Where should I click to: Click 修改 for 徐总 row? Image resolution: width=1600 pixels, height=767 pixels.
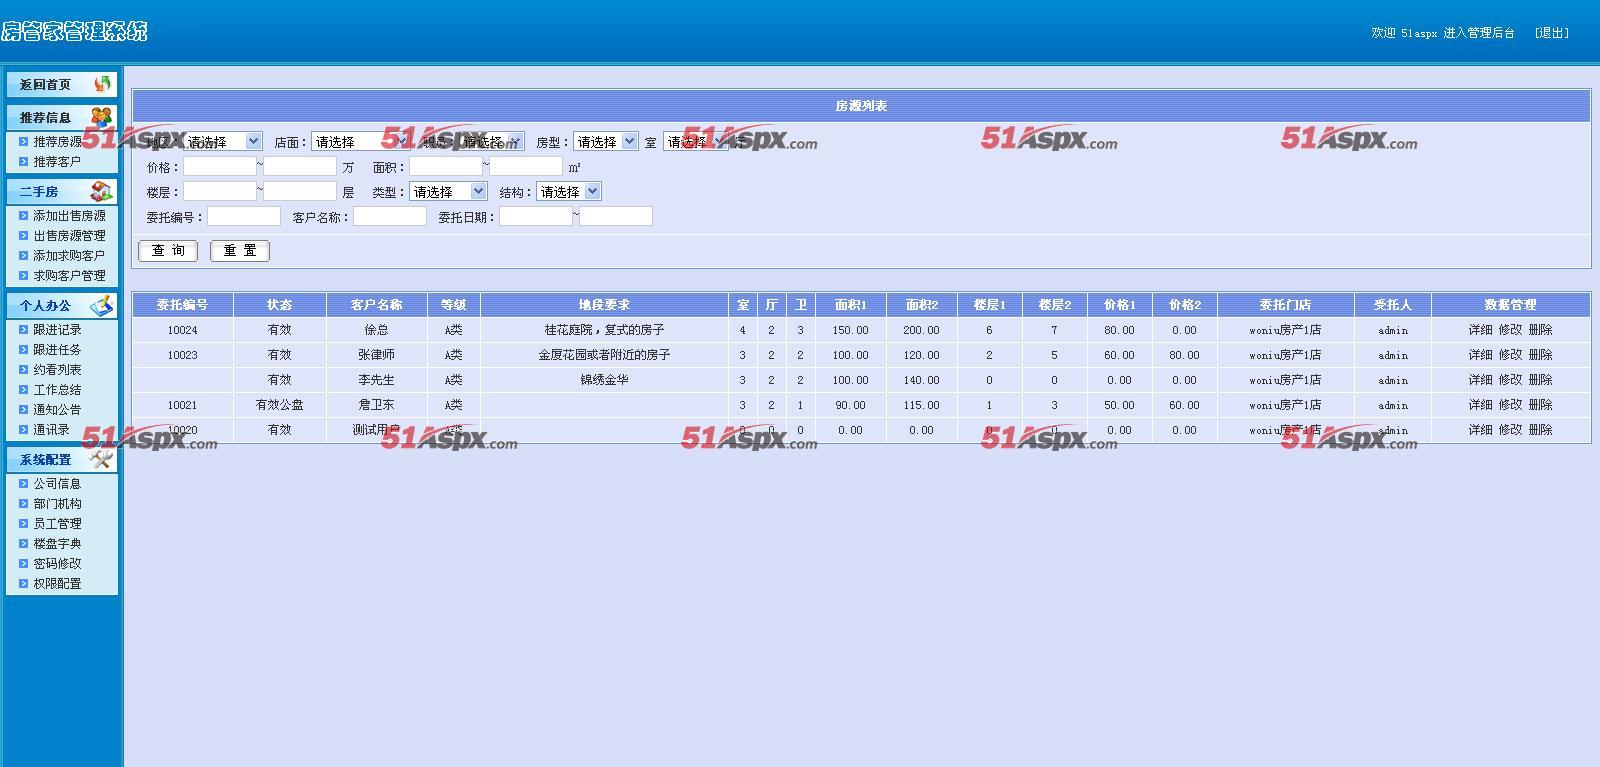click(x=1510, y=329)
